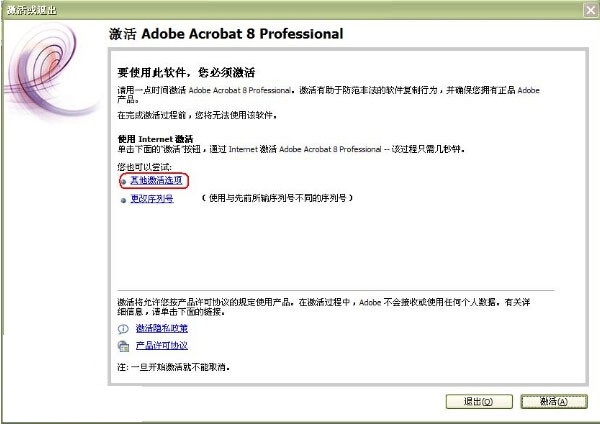The height and width of the screenshot is (424, 600).
Task: Click the title 激活 Adobe Acrobat 8 Professional
Action: pos(226,34)
